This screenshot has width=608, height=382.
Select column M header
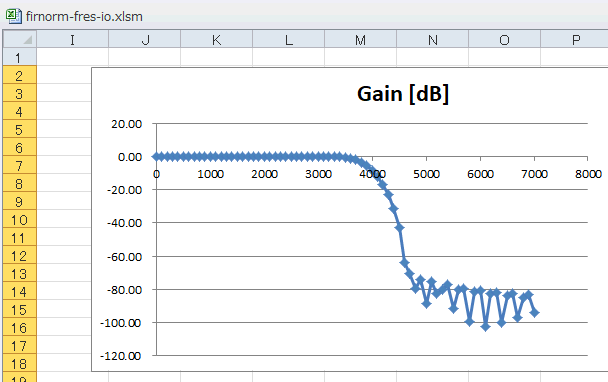tap(361, 40)
